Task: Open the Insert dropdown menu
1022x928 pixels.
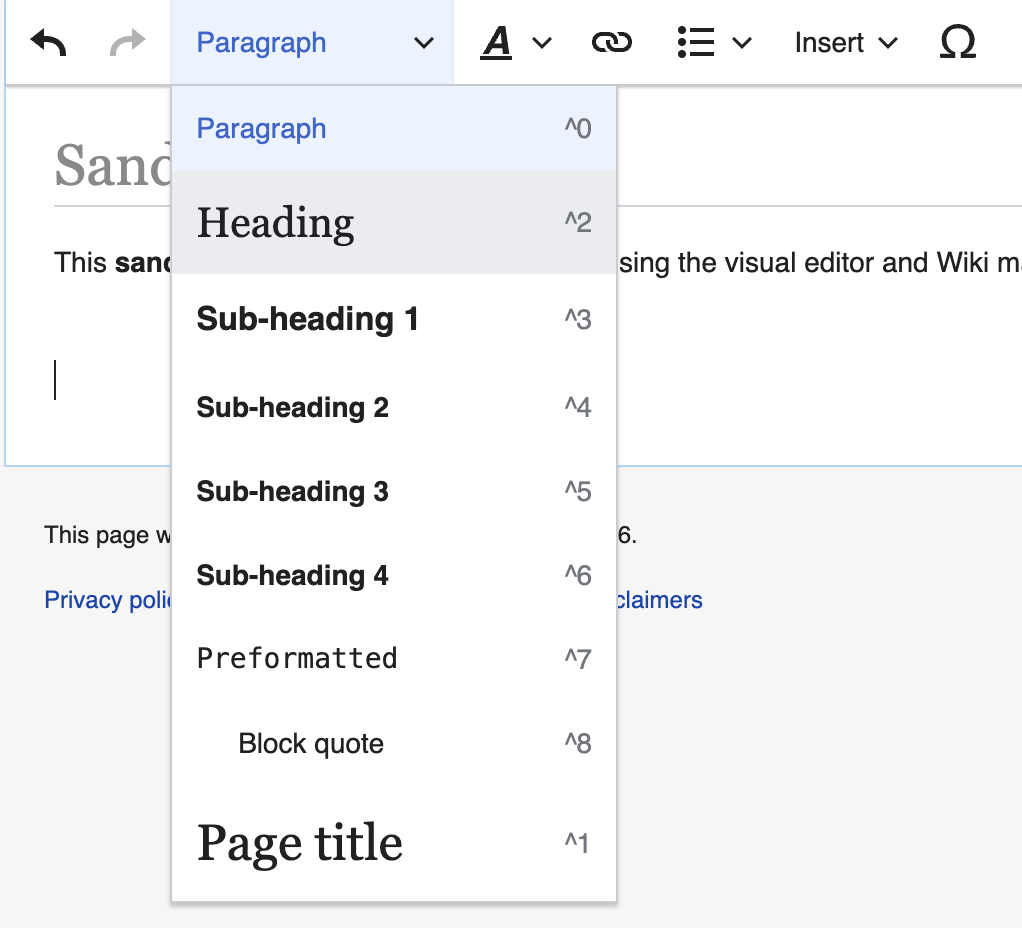Action: (846, 43)
